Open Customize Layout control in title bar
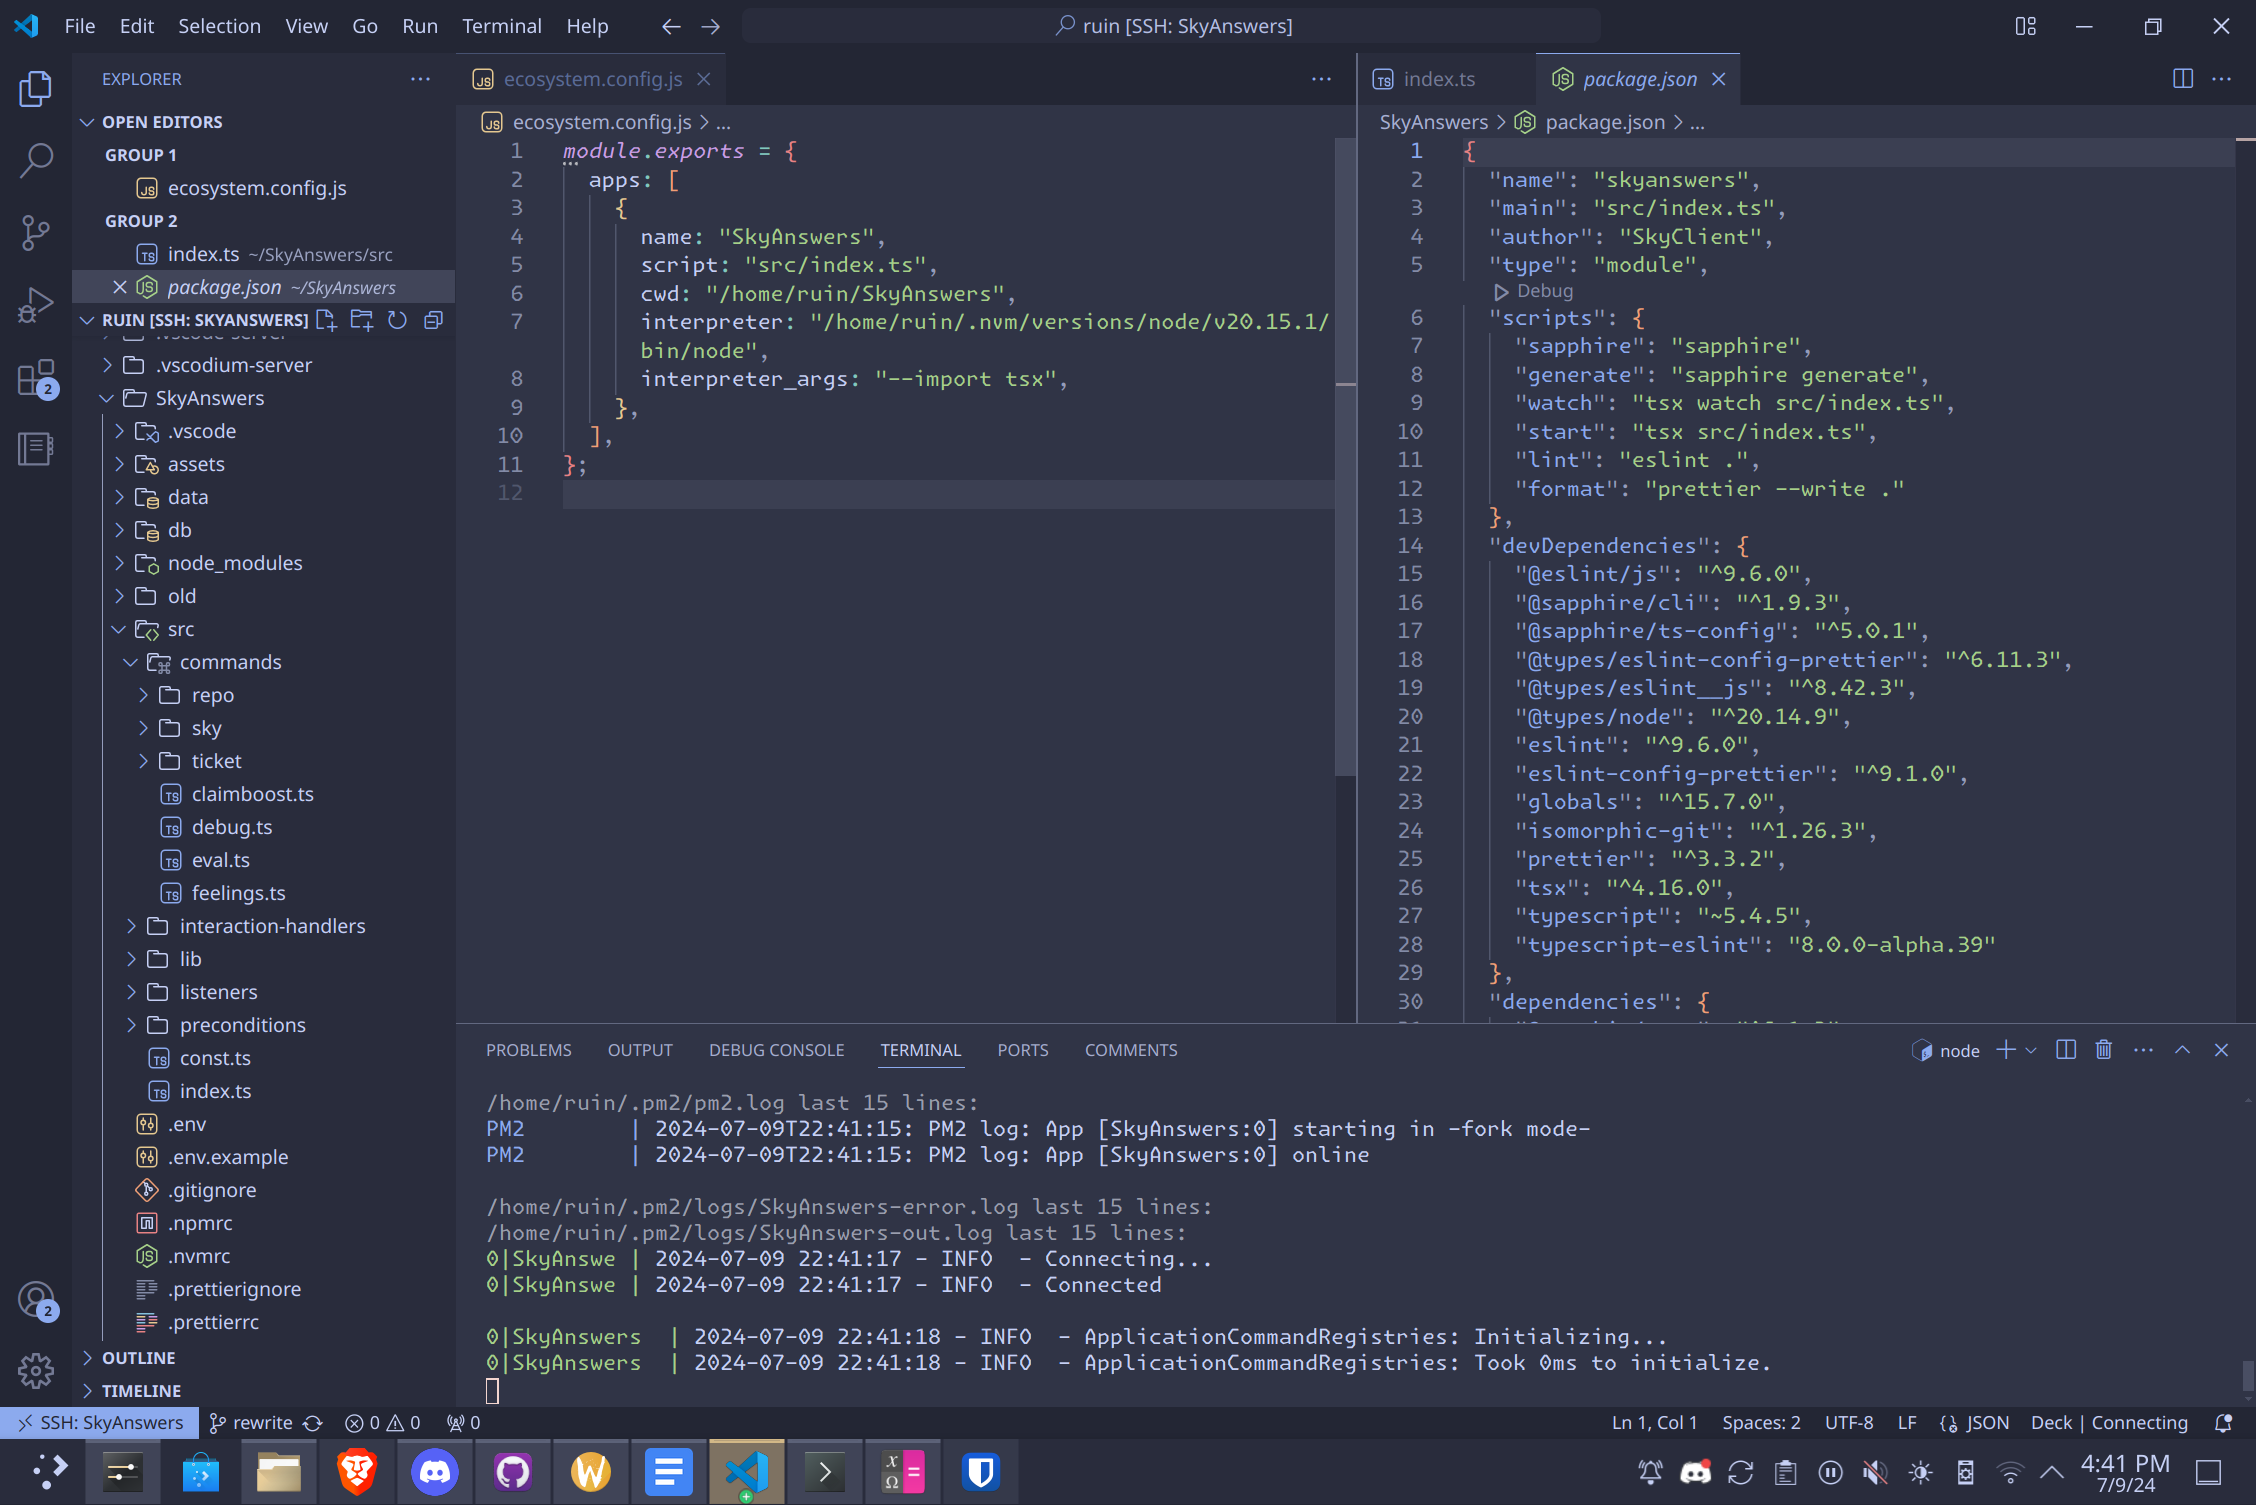This screenshot has height=1505, width=2256. [2026, 26]
